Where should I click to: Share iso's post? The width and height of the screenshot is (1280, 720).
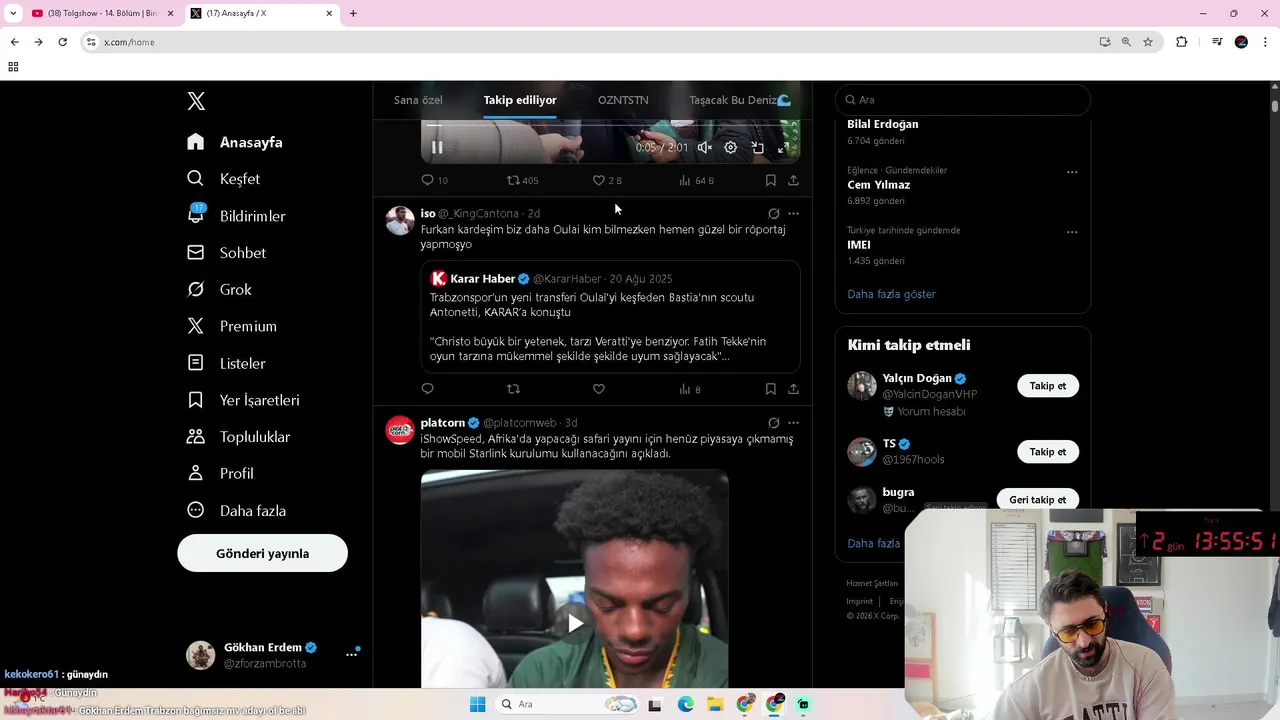793,389
